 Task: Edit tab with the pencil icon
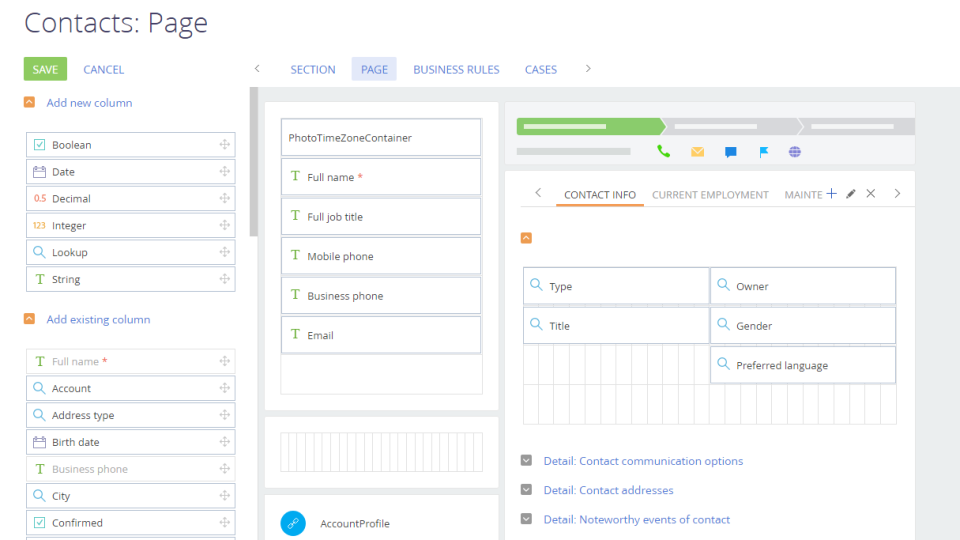click(851, 193)
